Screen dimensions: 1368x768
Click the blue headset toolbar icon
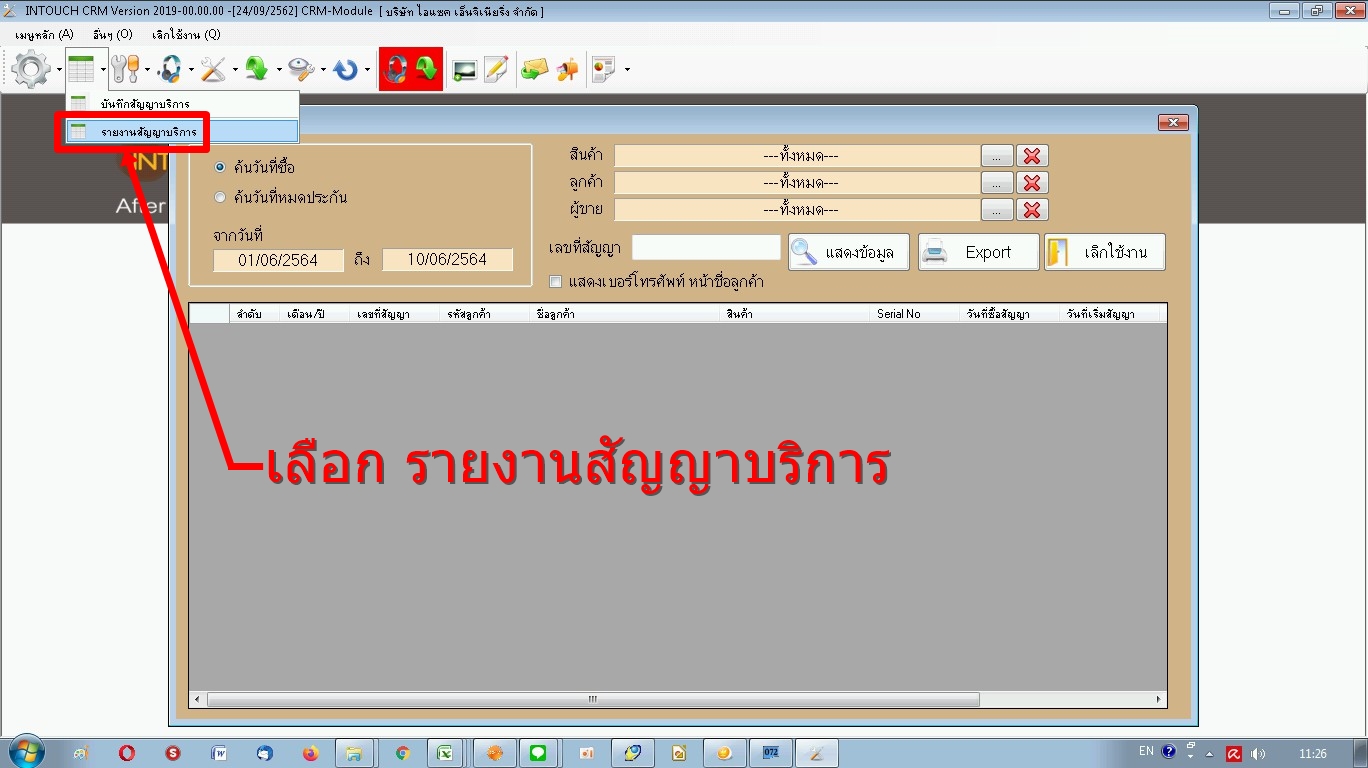[x=170, y=69]
